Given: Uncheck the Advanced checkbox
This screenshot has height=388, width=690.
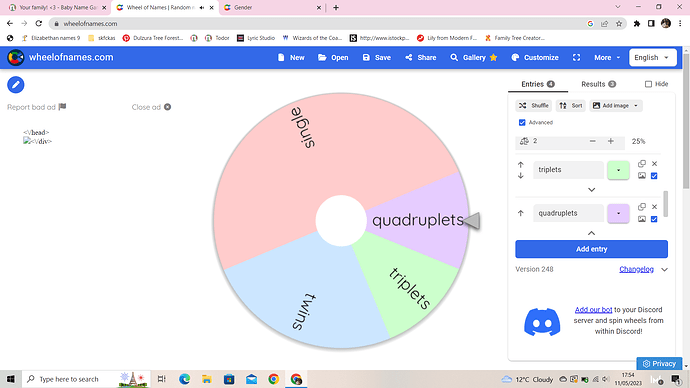Looking at the screenshot, I should coord(522,122).
